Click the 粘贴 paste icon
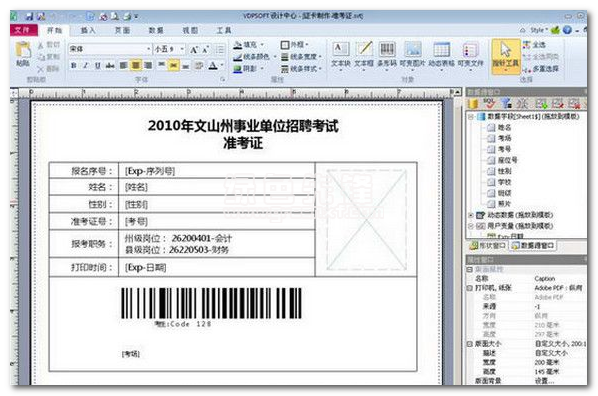 pos(23,54)
